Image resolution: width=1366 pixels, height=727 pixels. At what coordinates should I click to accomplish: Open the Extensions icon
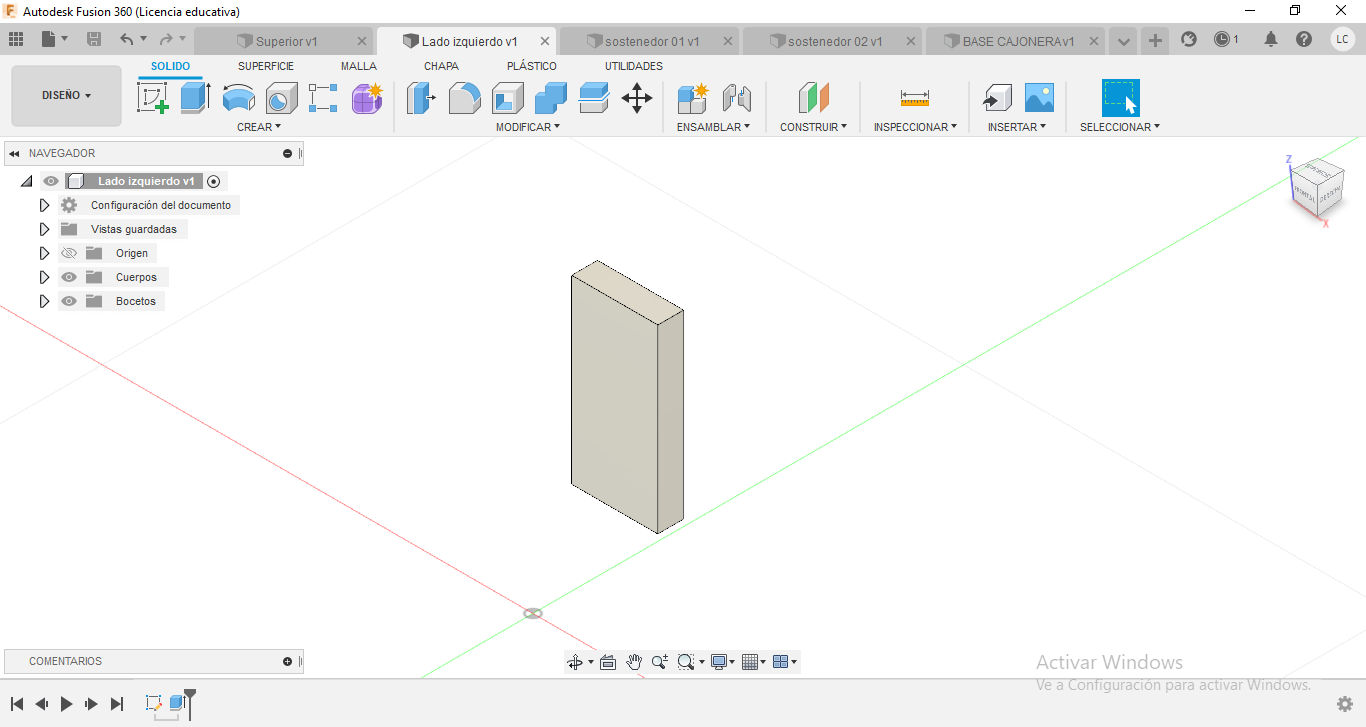pyautogui.click(x=1189, y=39)
